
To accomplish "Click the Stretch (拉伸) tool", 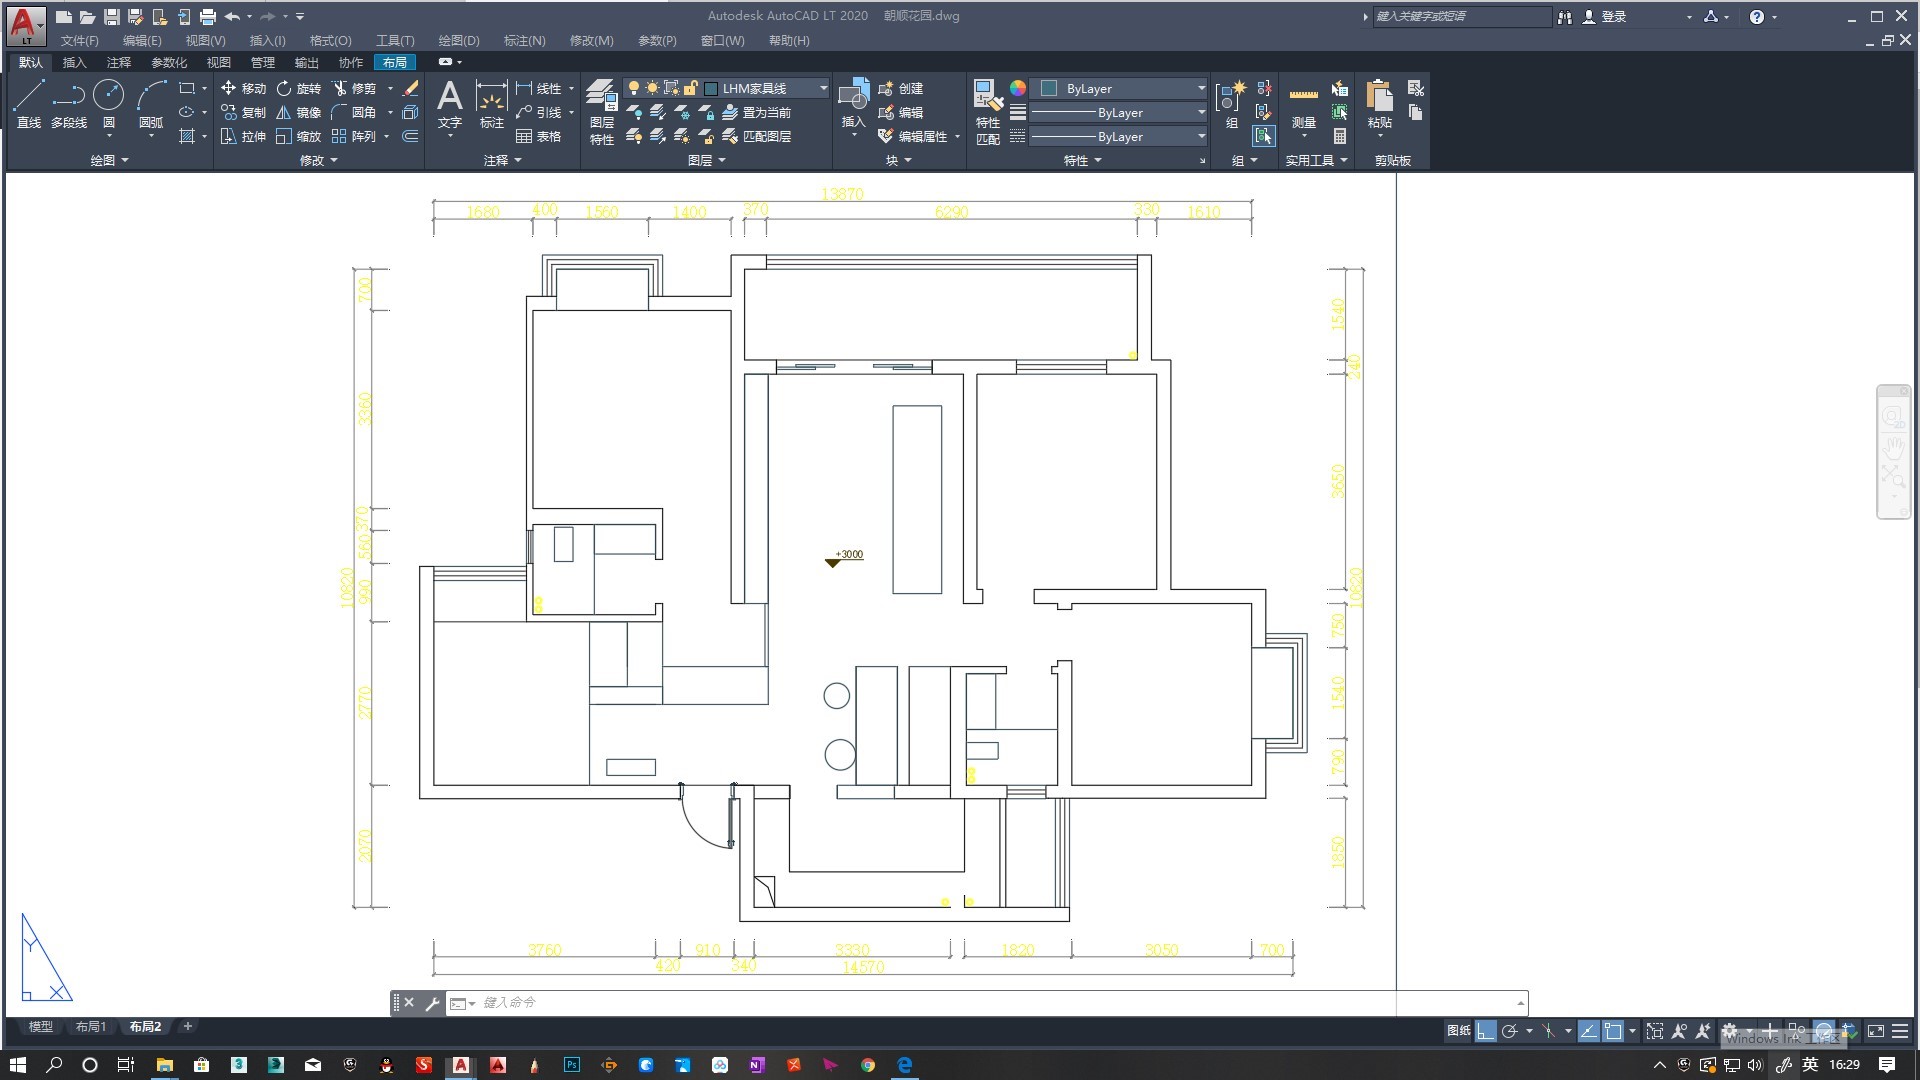I will (243, 136).
